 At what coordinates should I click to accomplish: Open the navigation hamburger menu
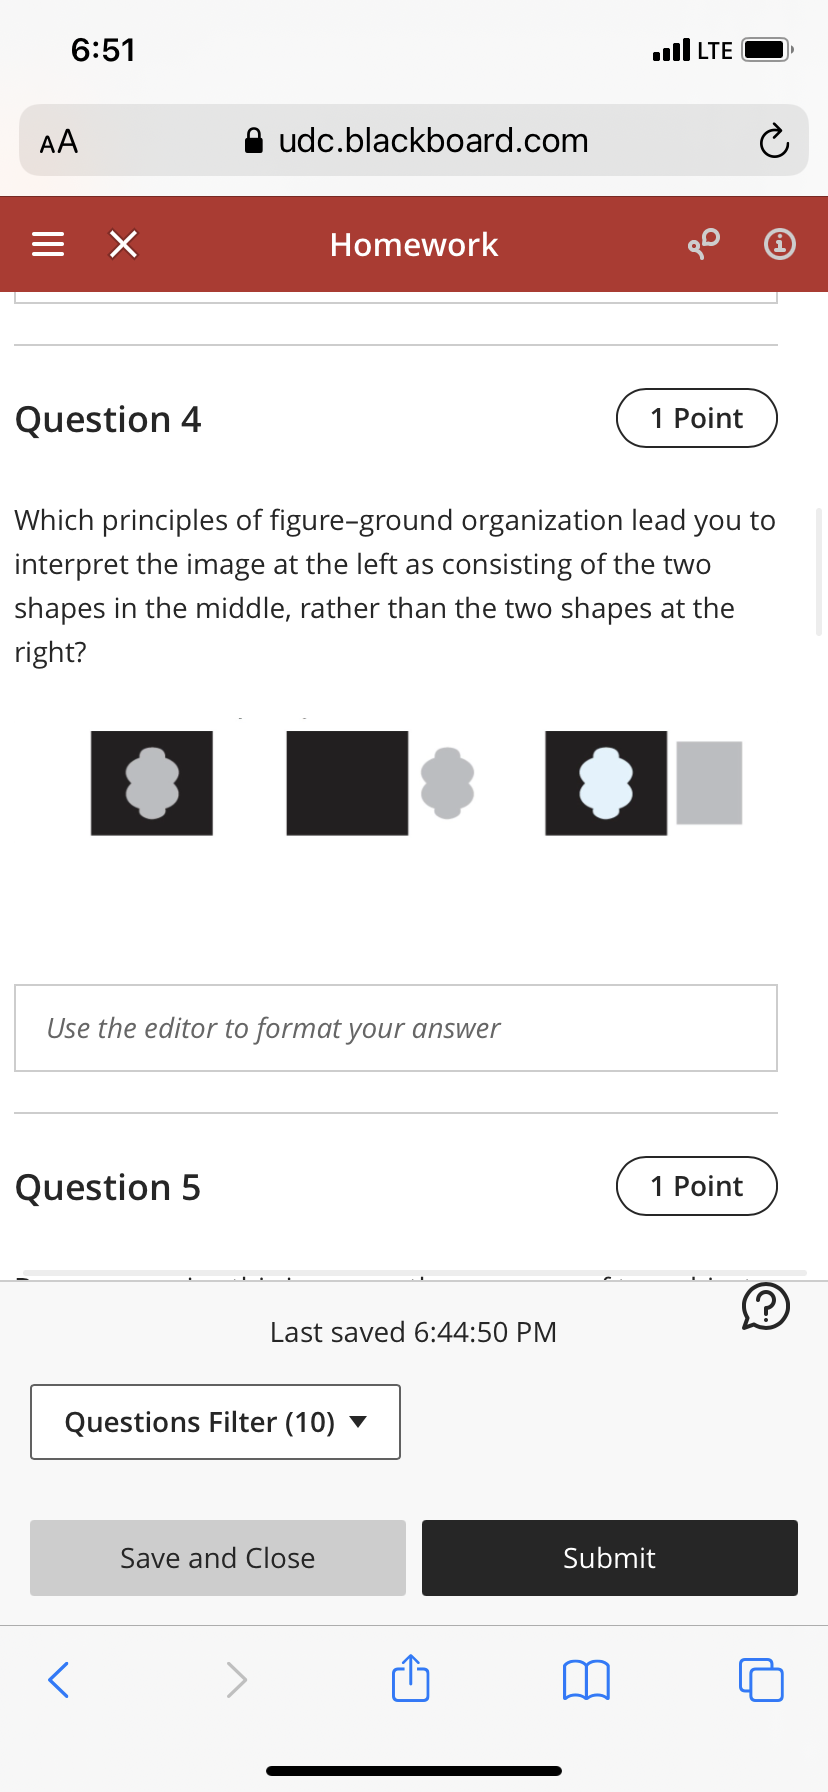[46, 243]
